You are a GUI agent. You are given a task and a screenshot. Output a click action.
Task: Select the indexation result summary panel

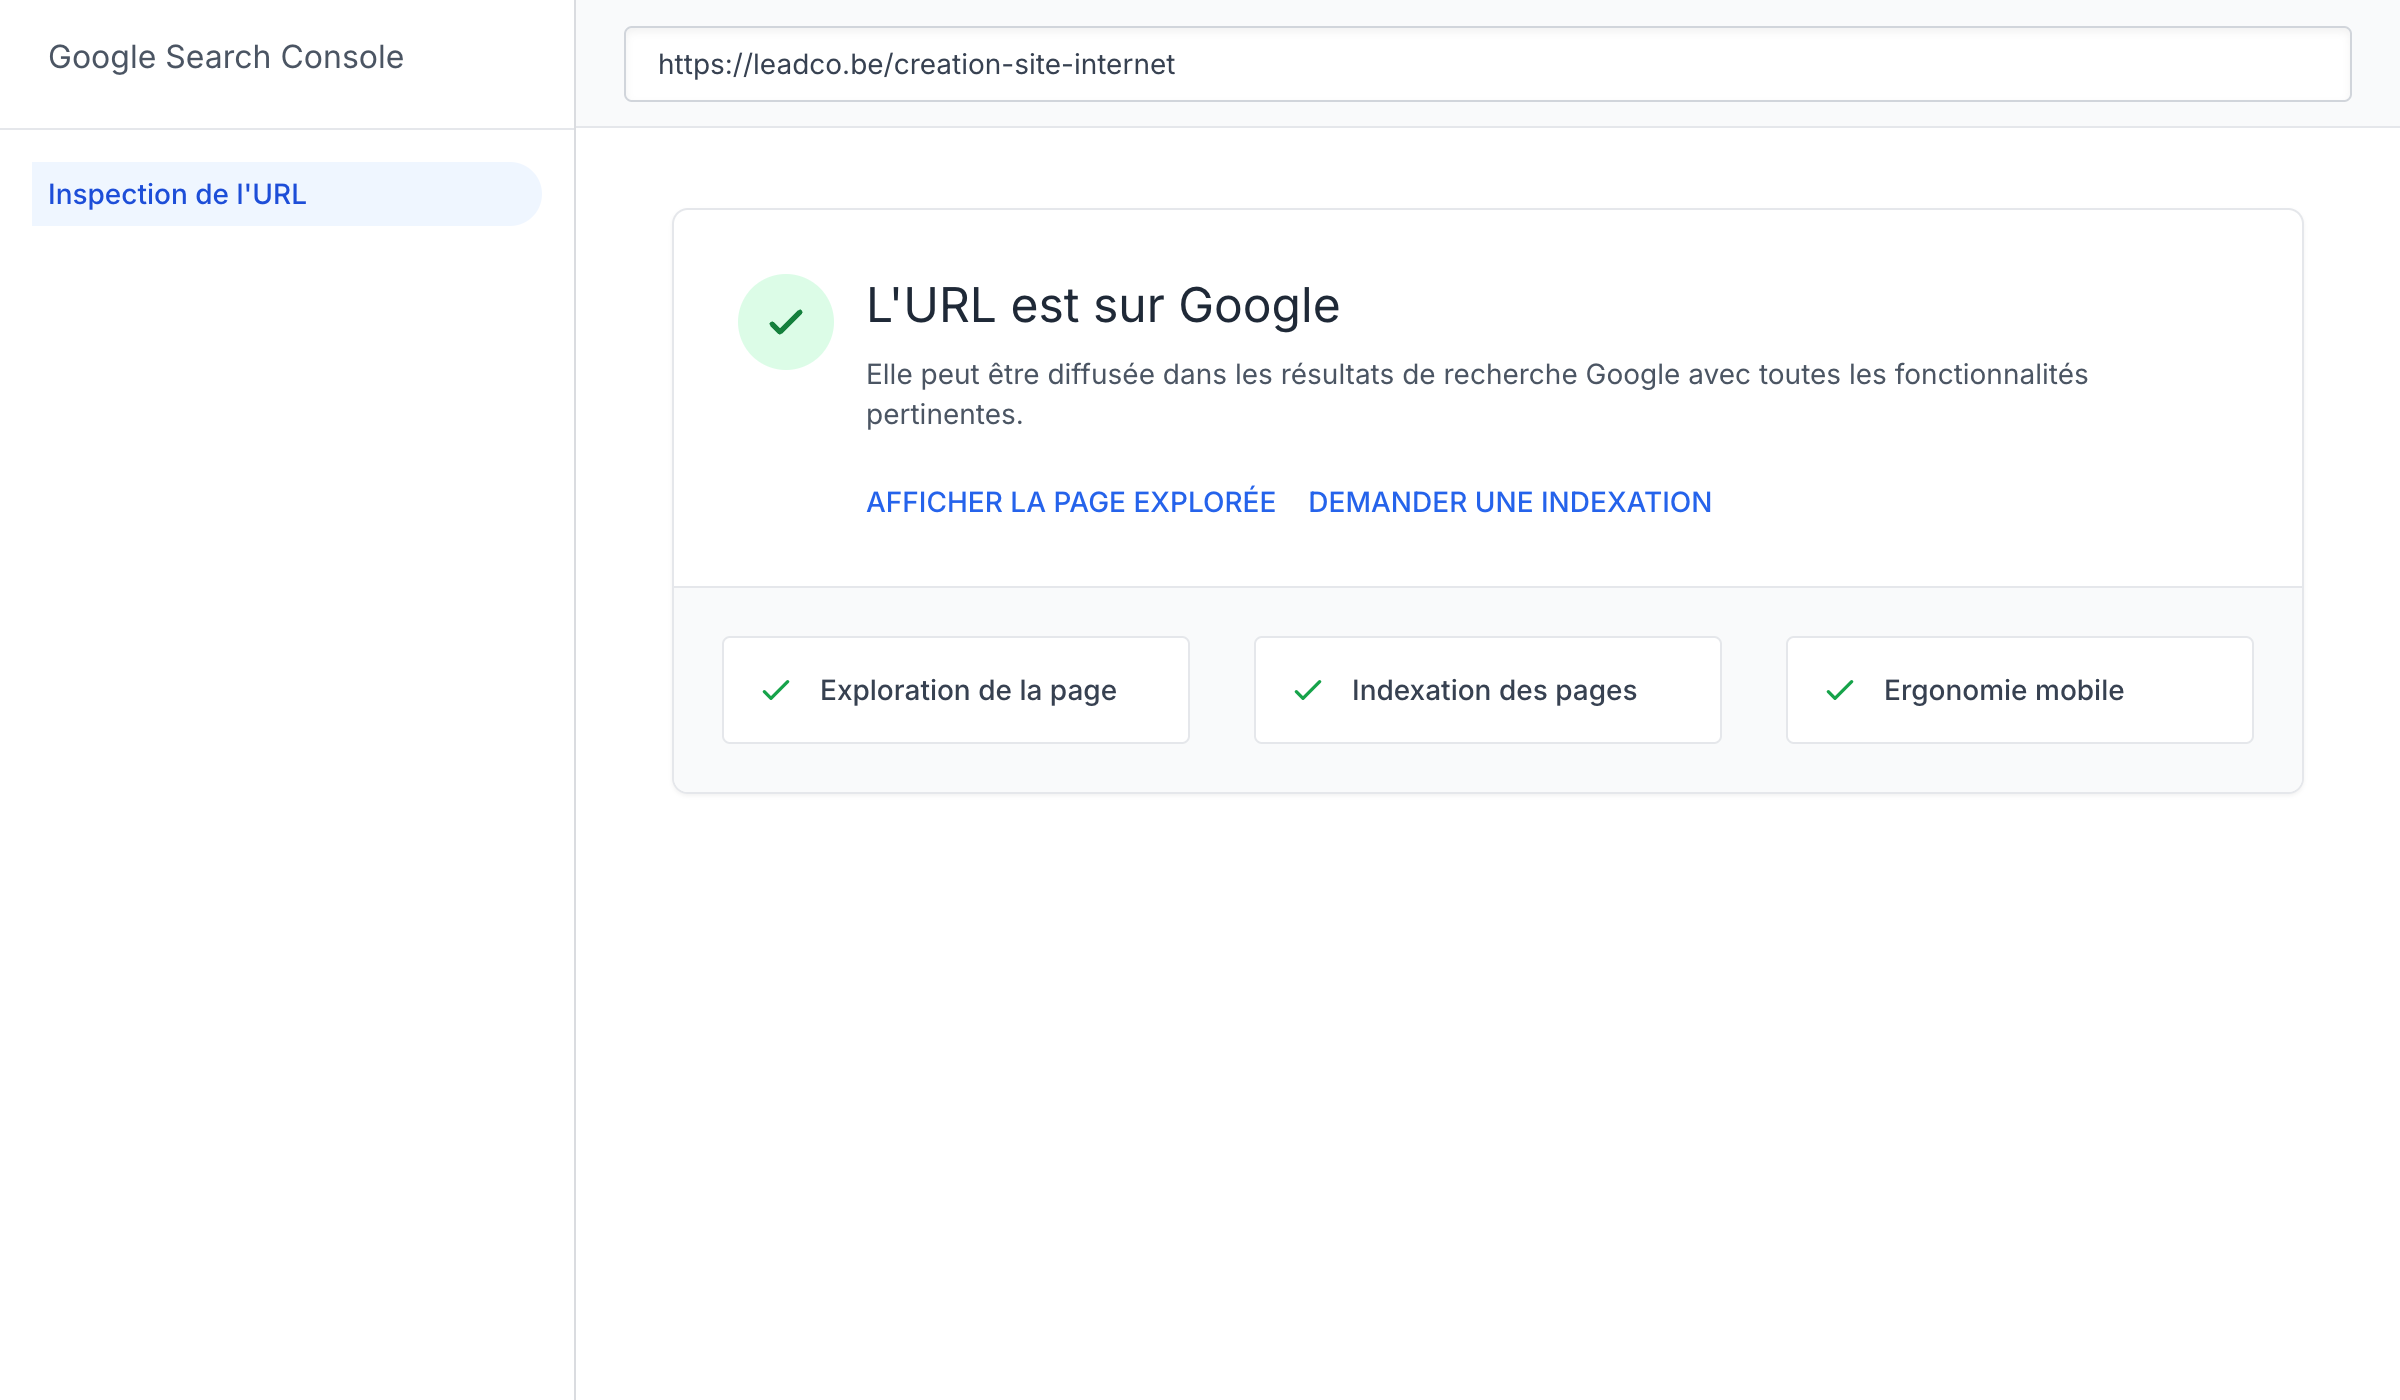[x=1487, y=400]
